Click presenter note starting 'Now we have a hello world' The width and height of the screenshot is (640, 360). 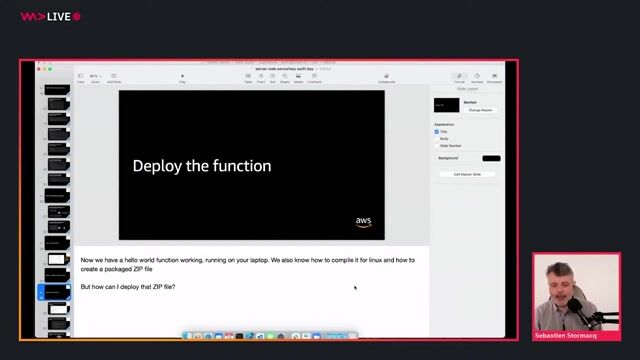tap(247, 264)
